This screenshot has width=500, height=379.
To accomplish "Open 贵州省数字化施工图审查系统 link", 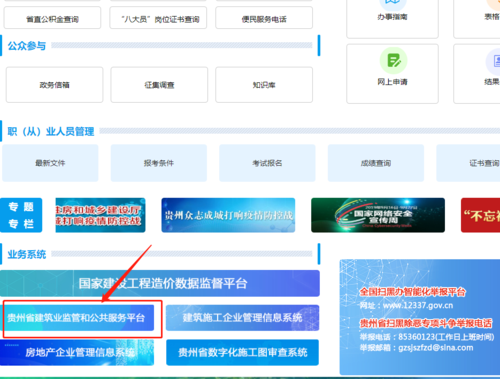I will coord(242,352).
